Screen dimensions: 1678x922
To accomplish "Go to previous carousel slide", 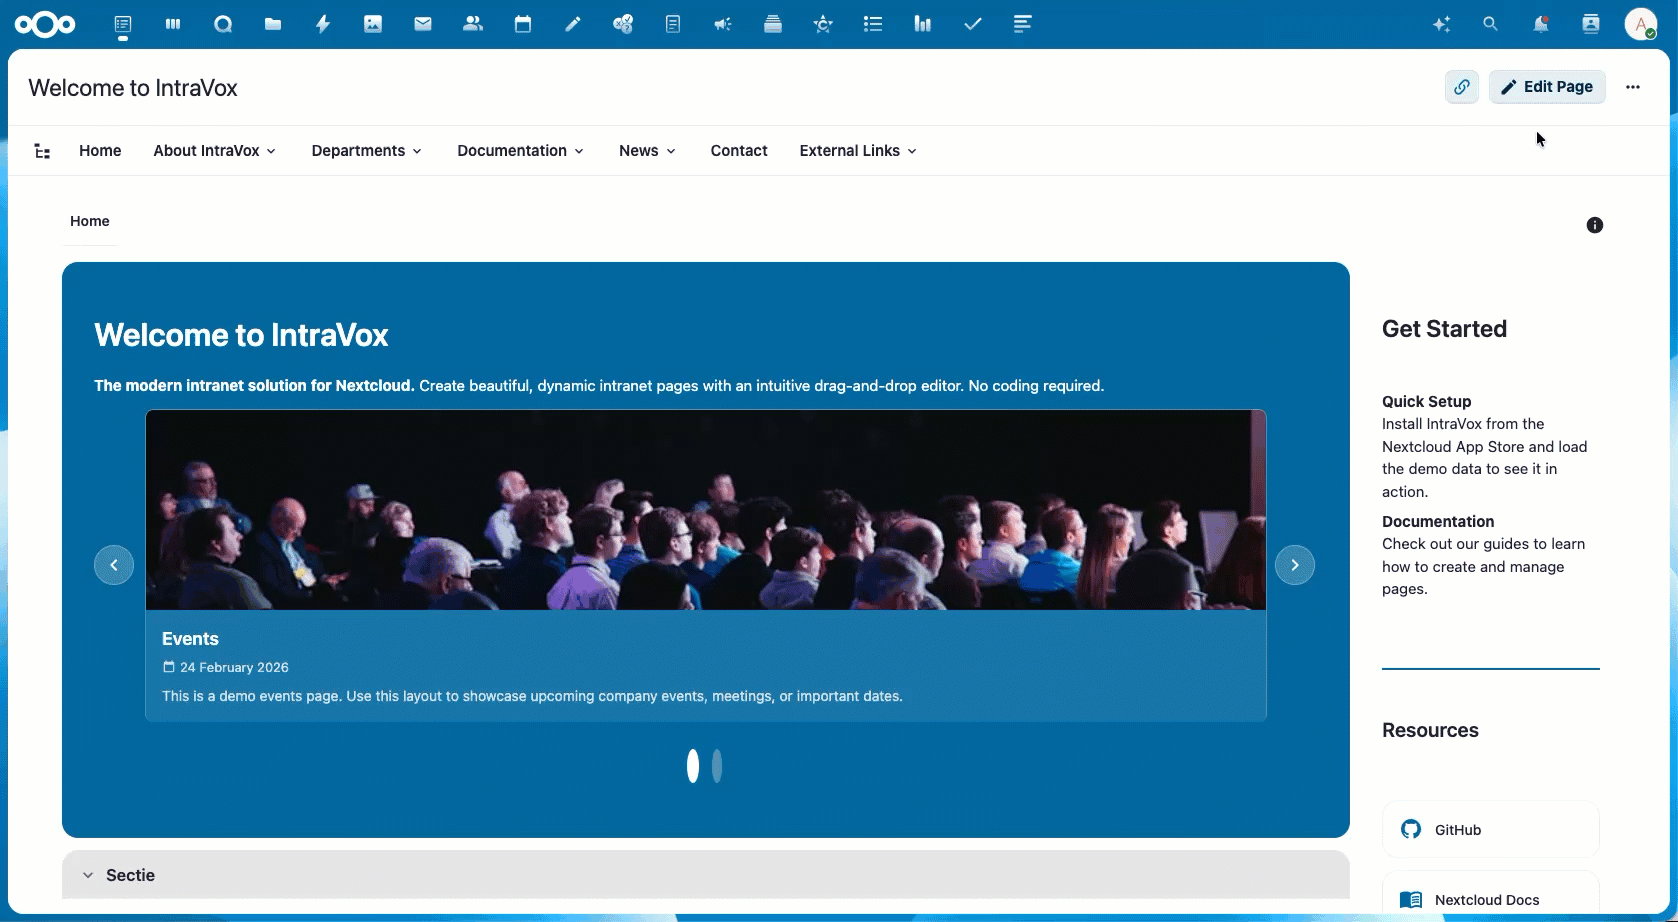I will 114,565.
